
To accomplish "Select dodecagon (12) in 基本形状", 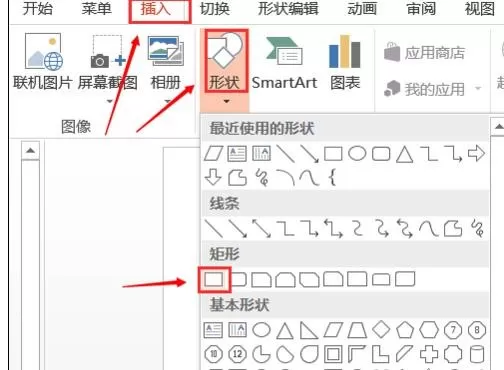I will [237, 354].
